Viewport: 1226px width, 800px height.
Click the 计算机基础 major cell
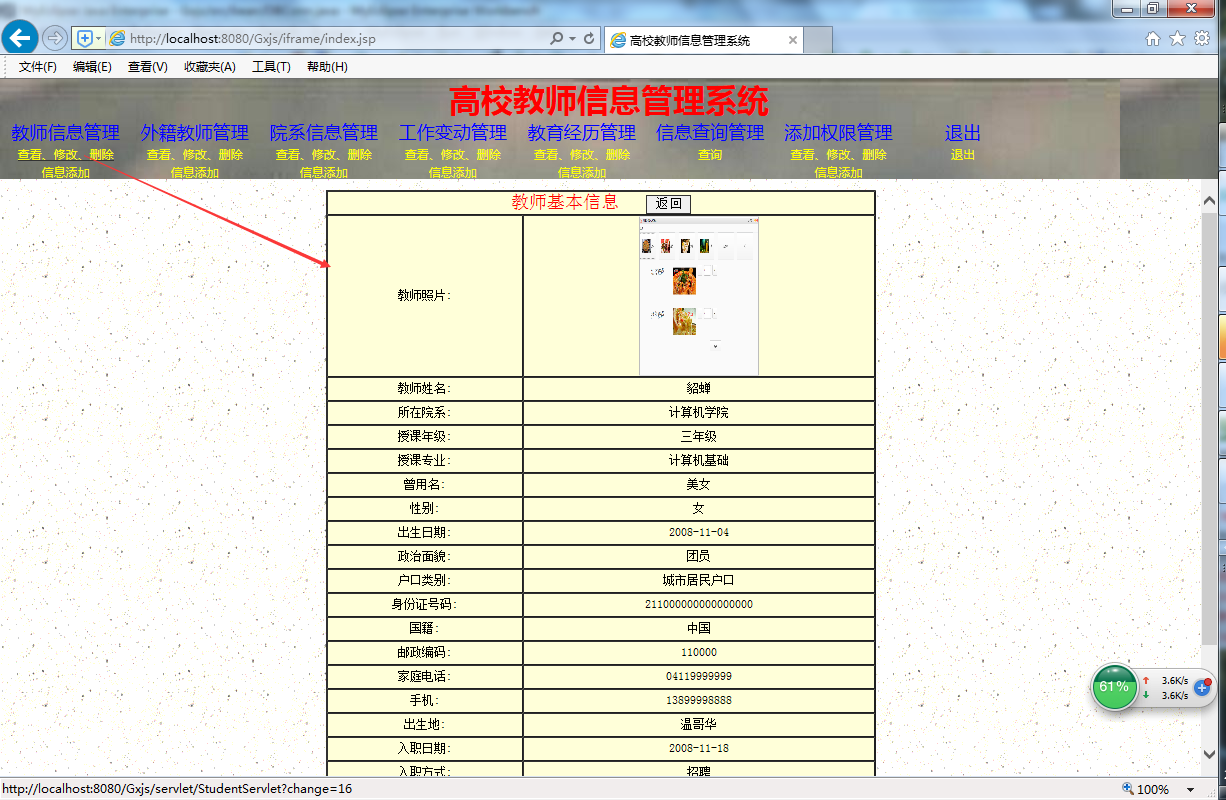(x=699, y=461)
